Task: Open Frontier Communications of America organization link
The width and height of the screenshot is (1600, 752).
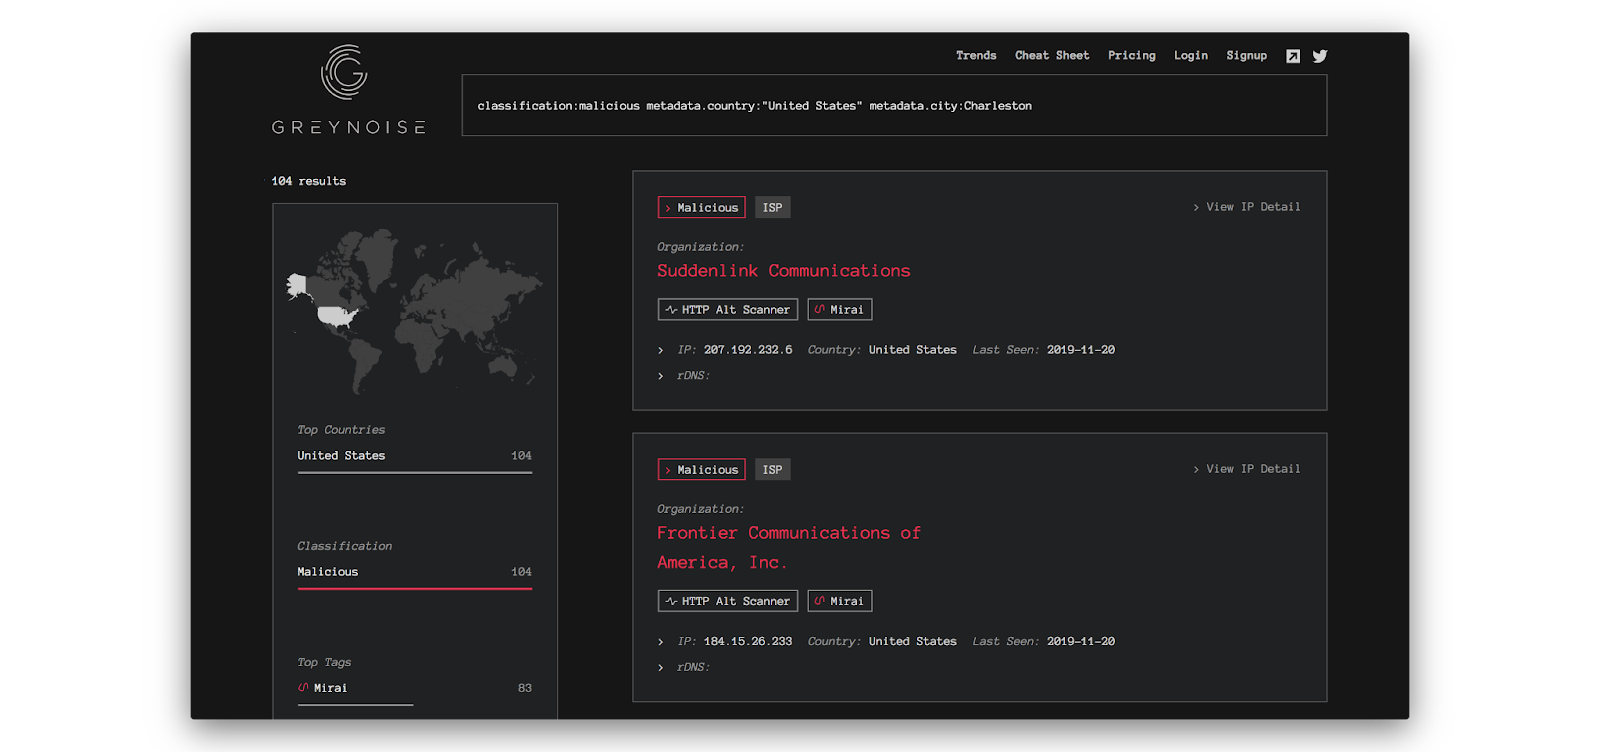Action: point(789,547)
